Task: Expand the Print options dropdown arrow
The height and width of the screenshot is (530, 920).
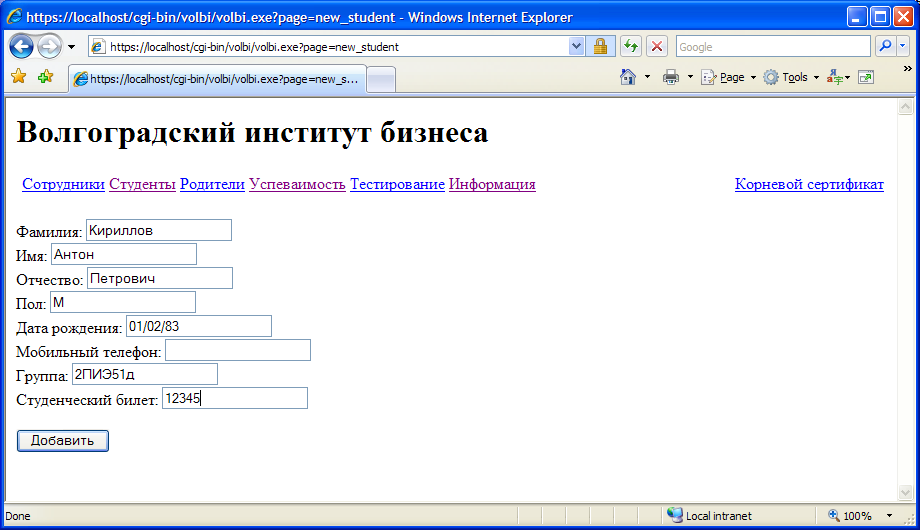Action: click(690, 77)
